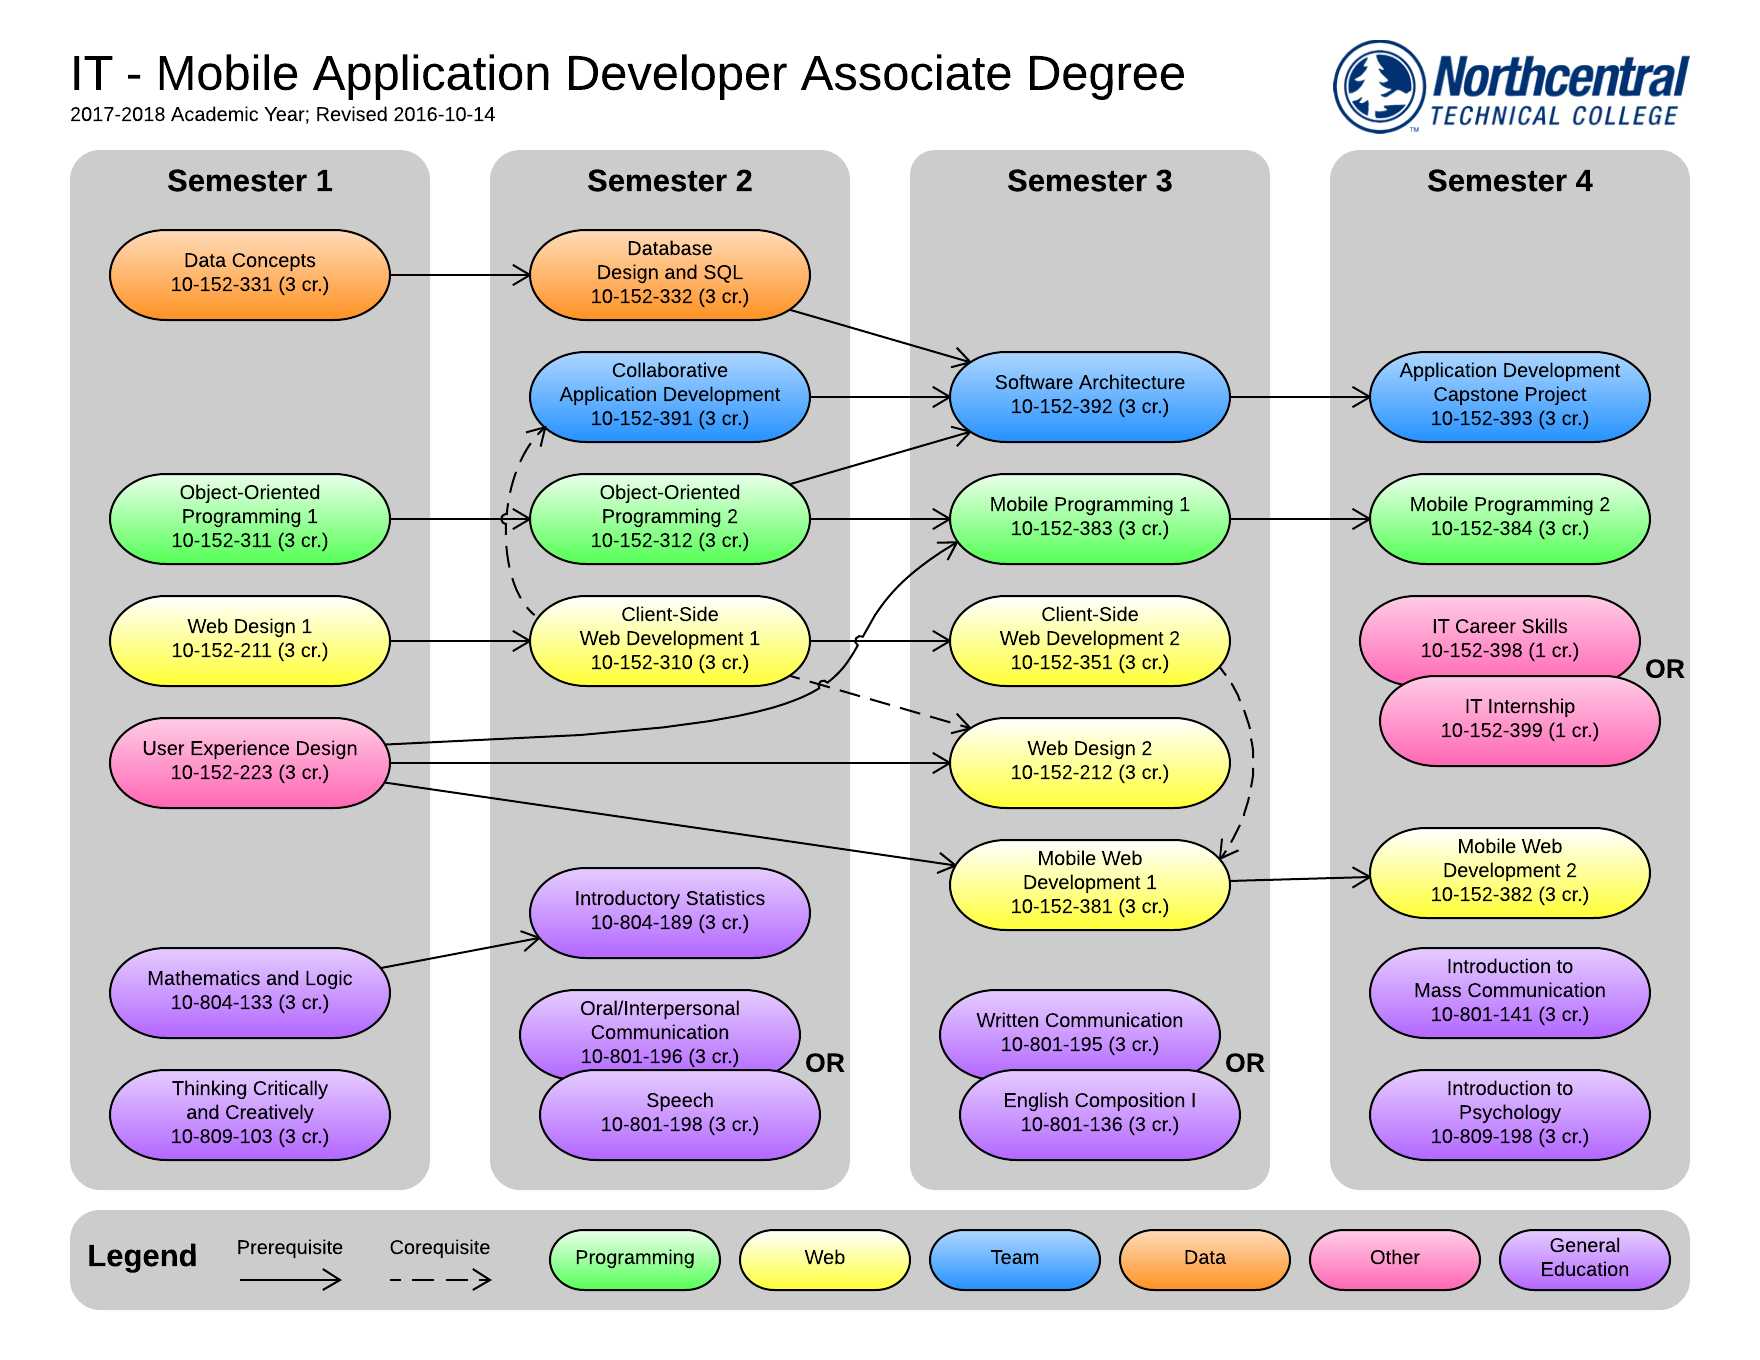Click the green Programming legend swatch
The width and height of the screenshot is (1760, 1360).
(634, 1259)
